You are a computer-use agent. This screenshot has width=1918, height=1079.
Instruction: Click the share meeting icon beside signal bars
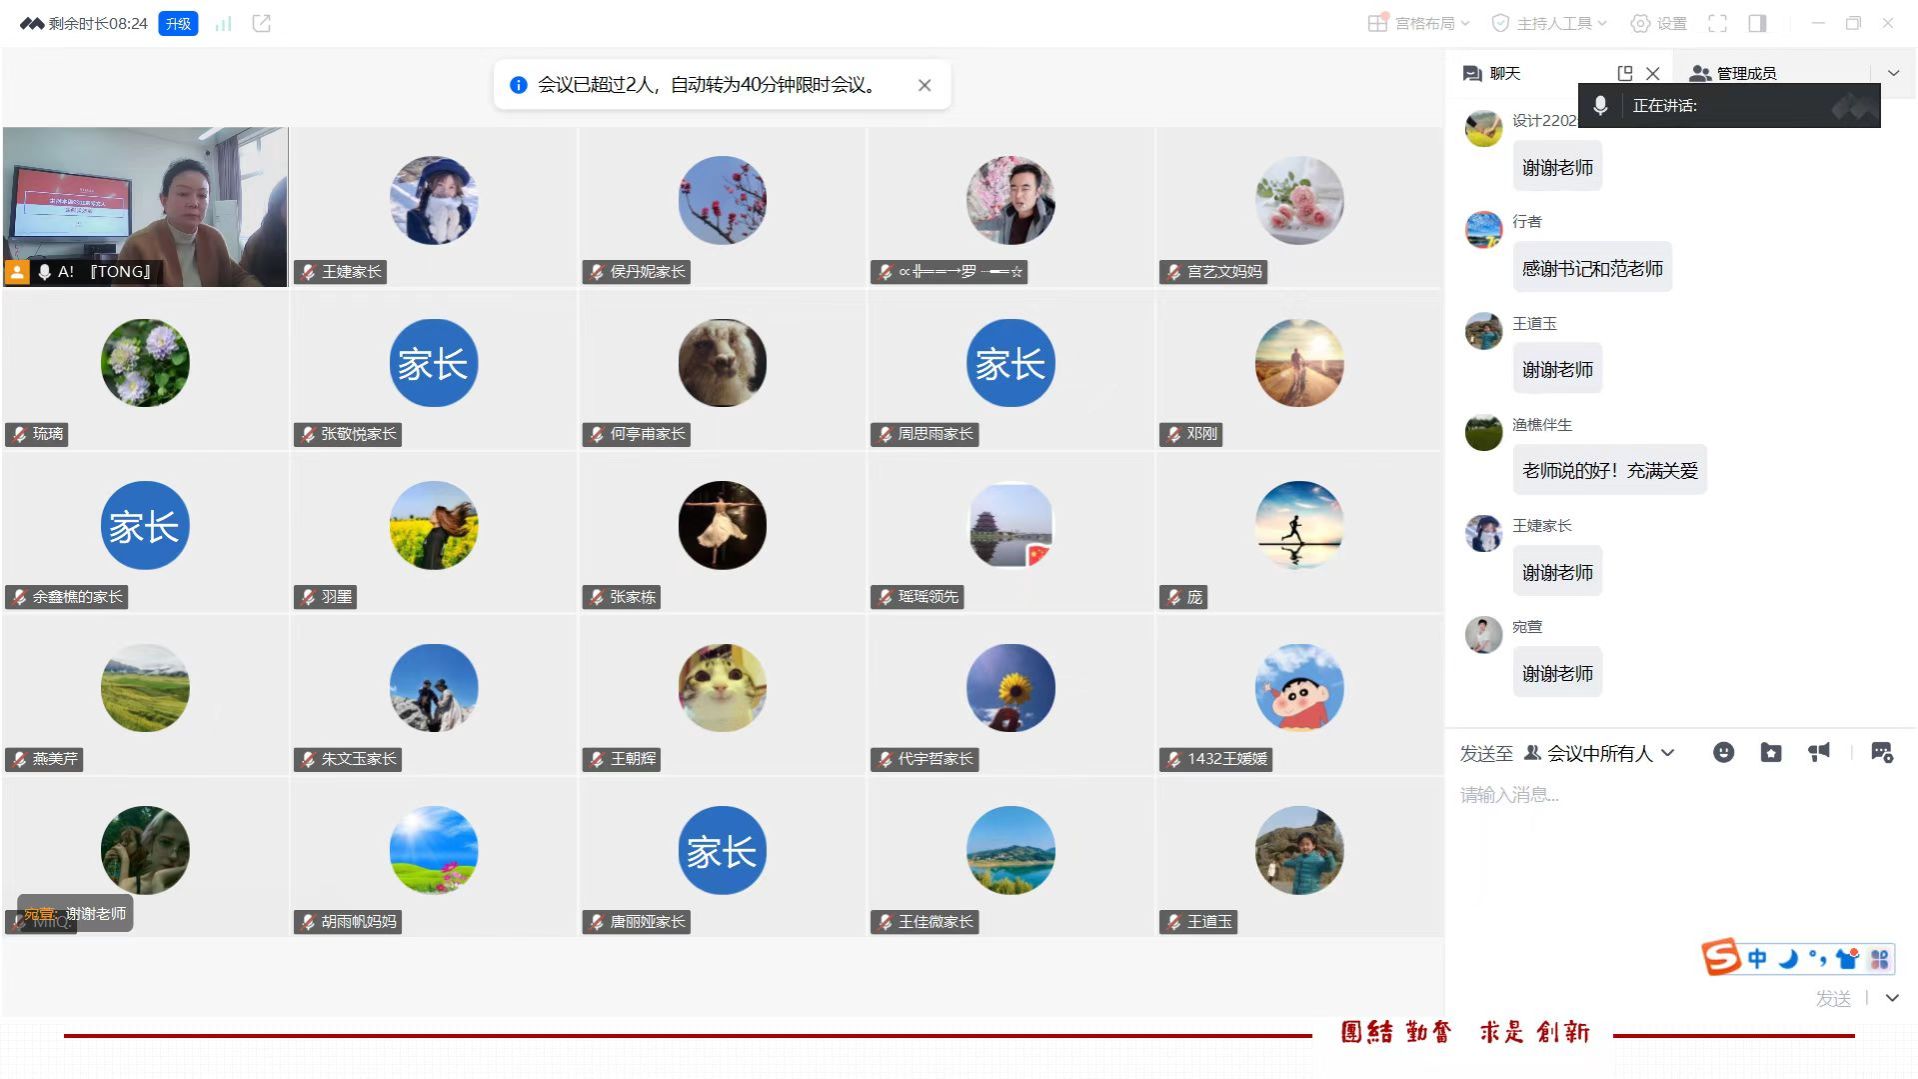(262, 23)
